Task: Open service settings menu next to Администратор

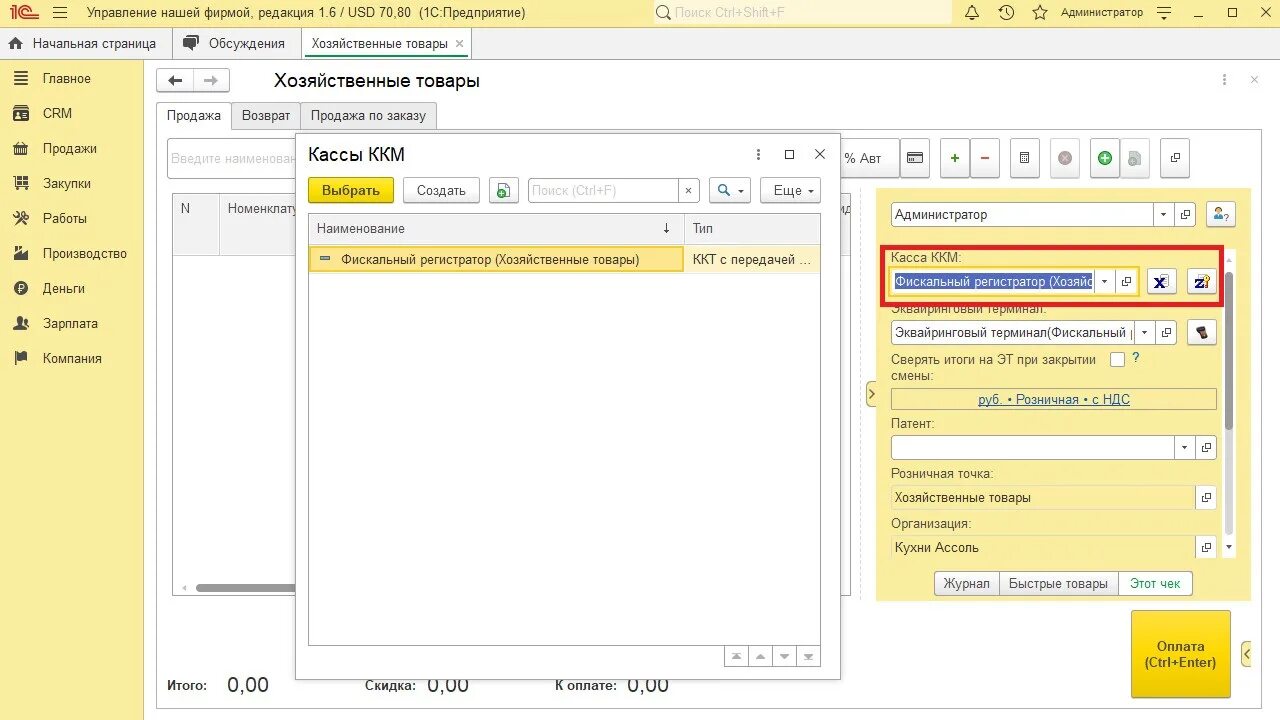Action: click(x=1163, y=13)
